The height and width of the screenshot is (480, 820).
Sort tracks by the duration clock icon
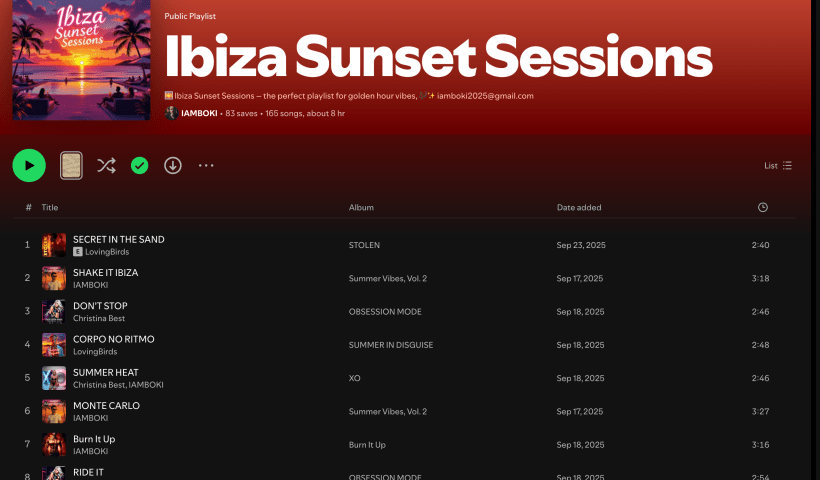[x=763, y=208]
